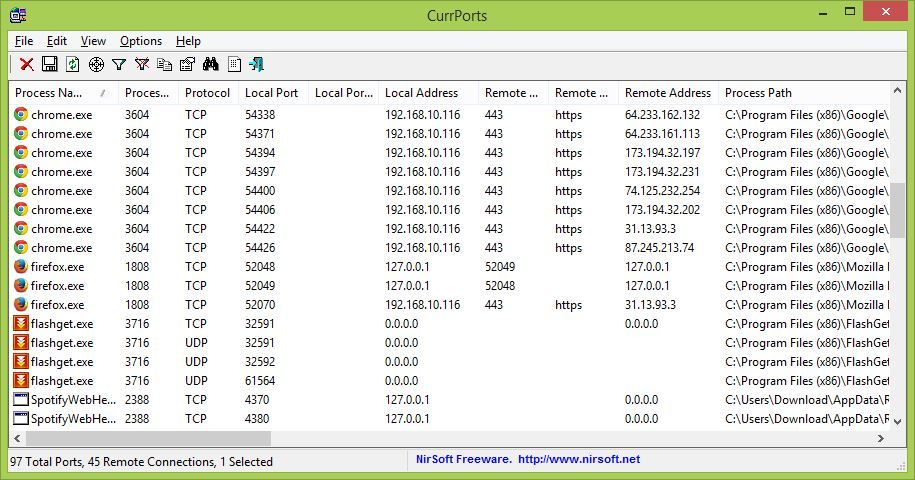Click Chrome icon on port 54394 row
Screen dimensions: 915x480
coord(21,152)
